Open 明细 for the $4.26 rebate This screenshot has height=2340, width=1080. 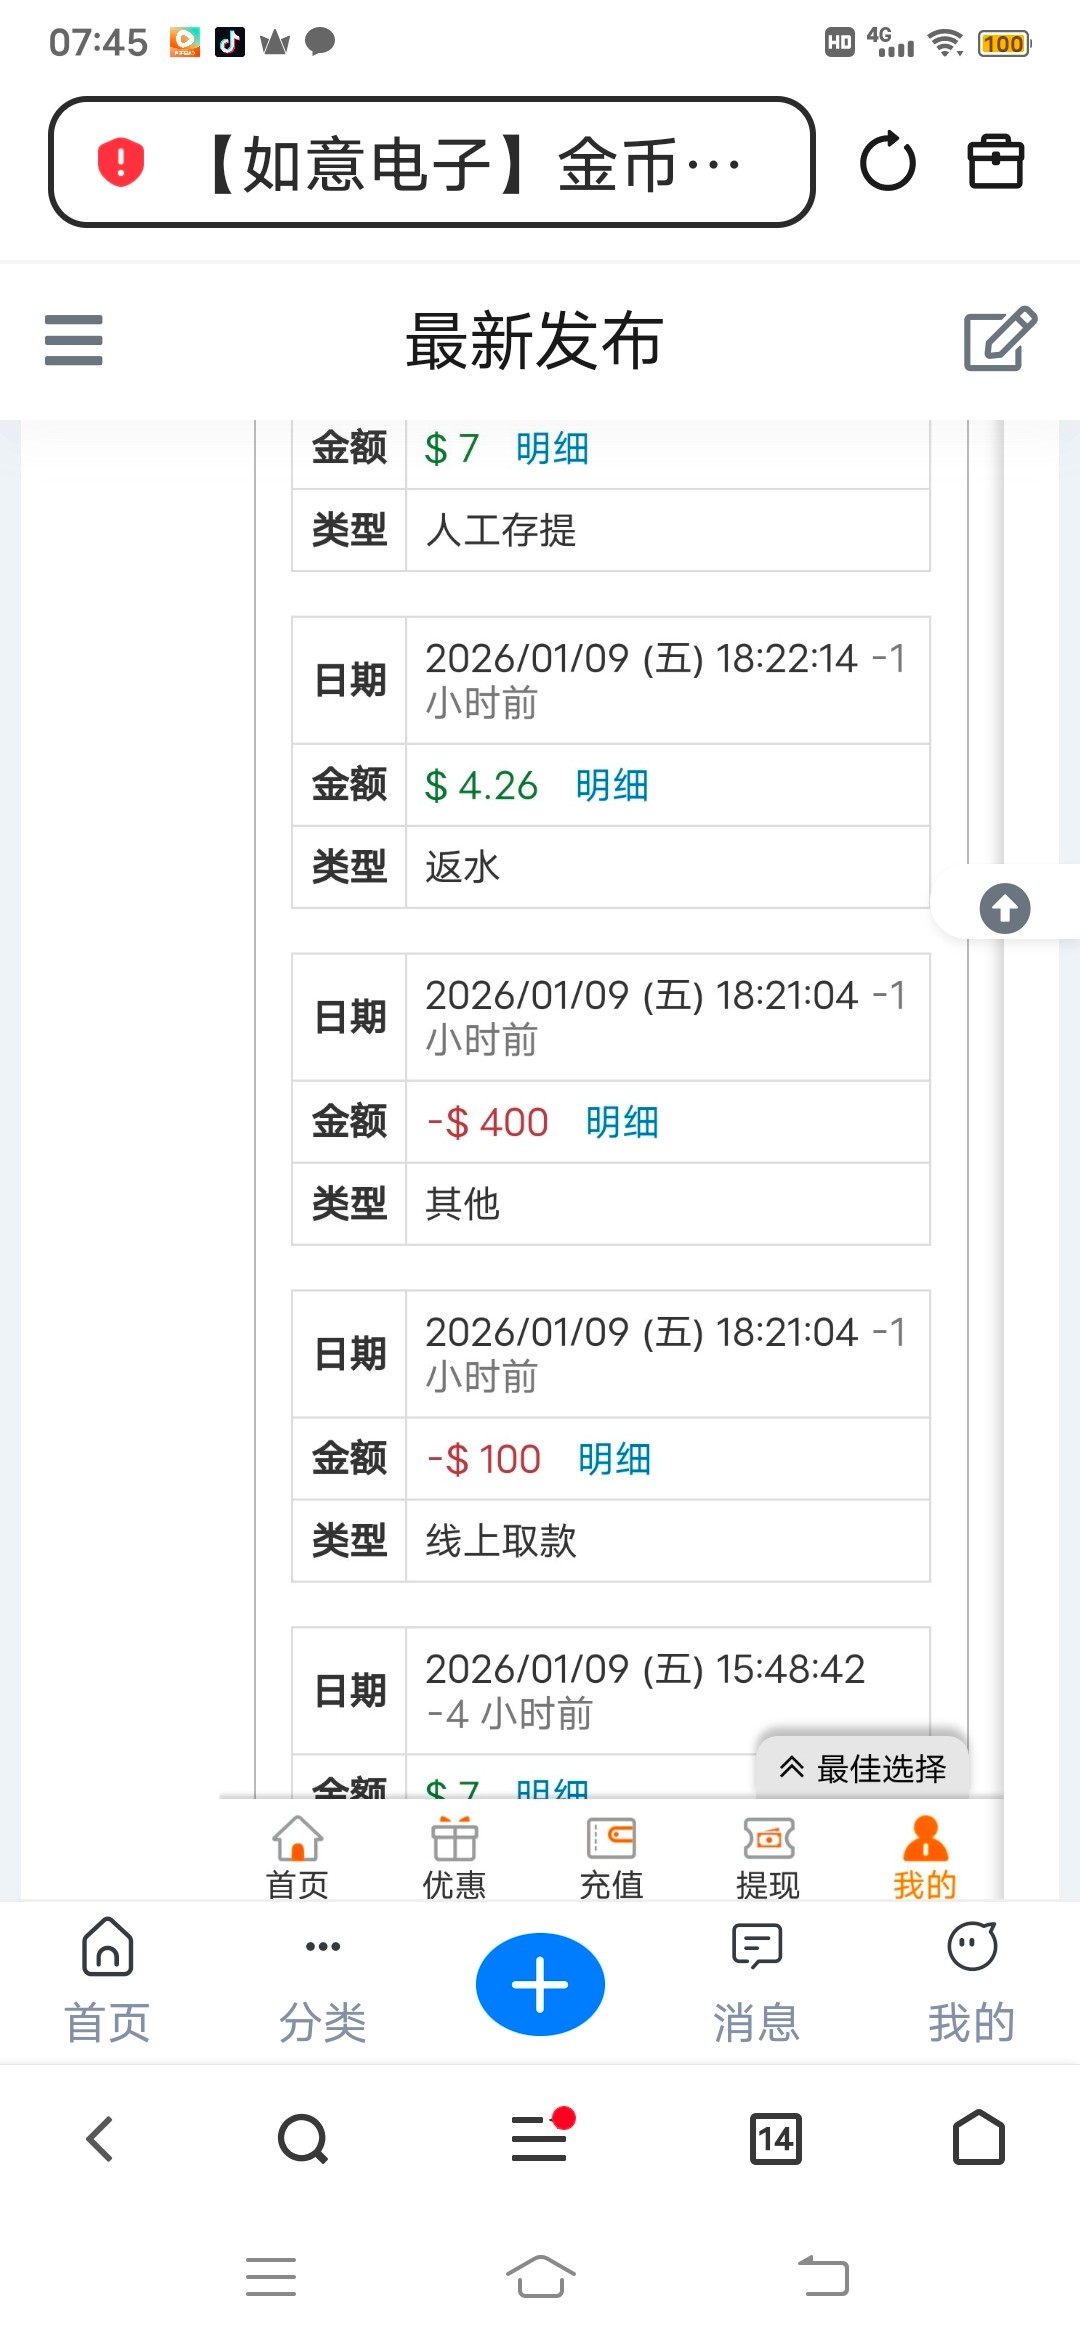coord(612,786)
